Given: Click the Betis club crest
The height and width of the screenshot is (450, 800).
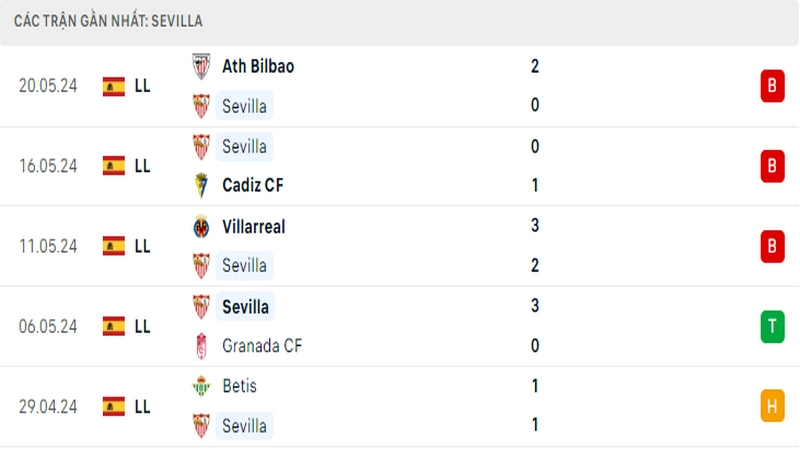Looking at the screenshot, I should 201,385.
